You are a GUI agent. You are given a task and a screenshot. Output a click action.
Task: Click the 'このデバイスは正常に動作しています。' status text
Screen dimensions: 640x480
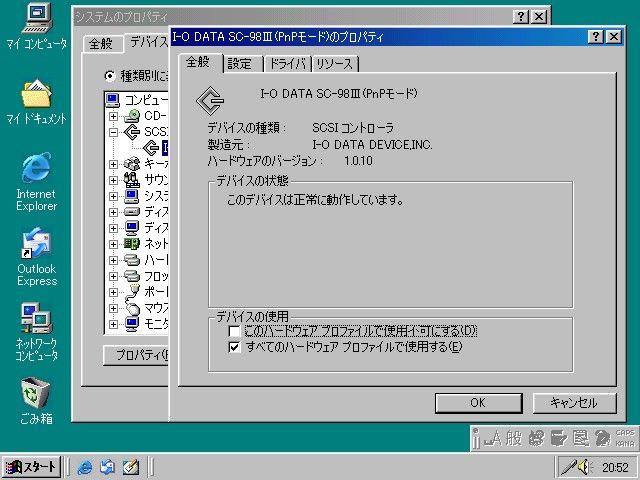tap(315, 200)
